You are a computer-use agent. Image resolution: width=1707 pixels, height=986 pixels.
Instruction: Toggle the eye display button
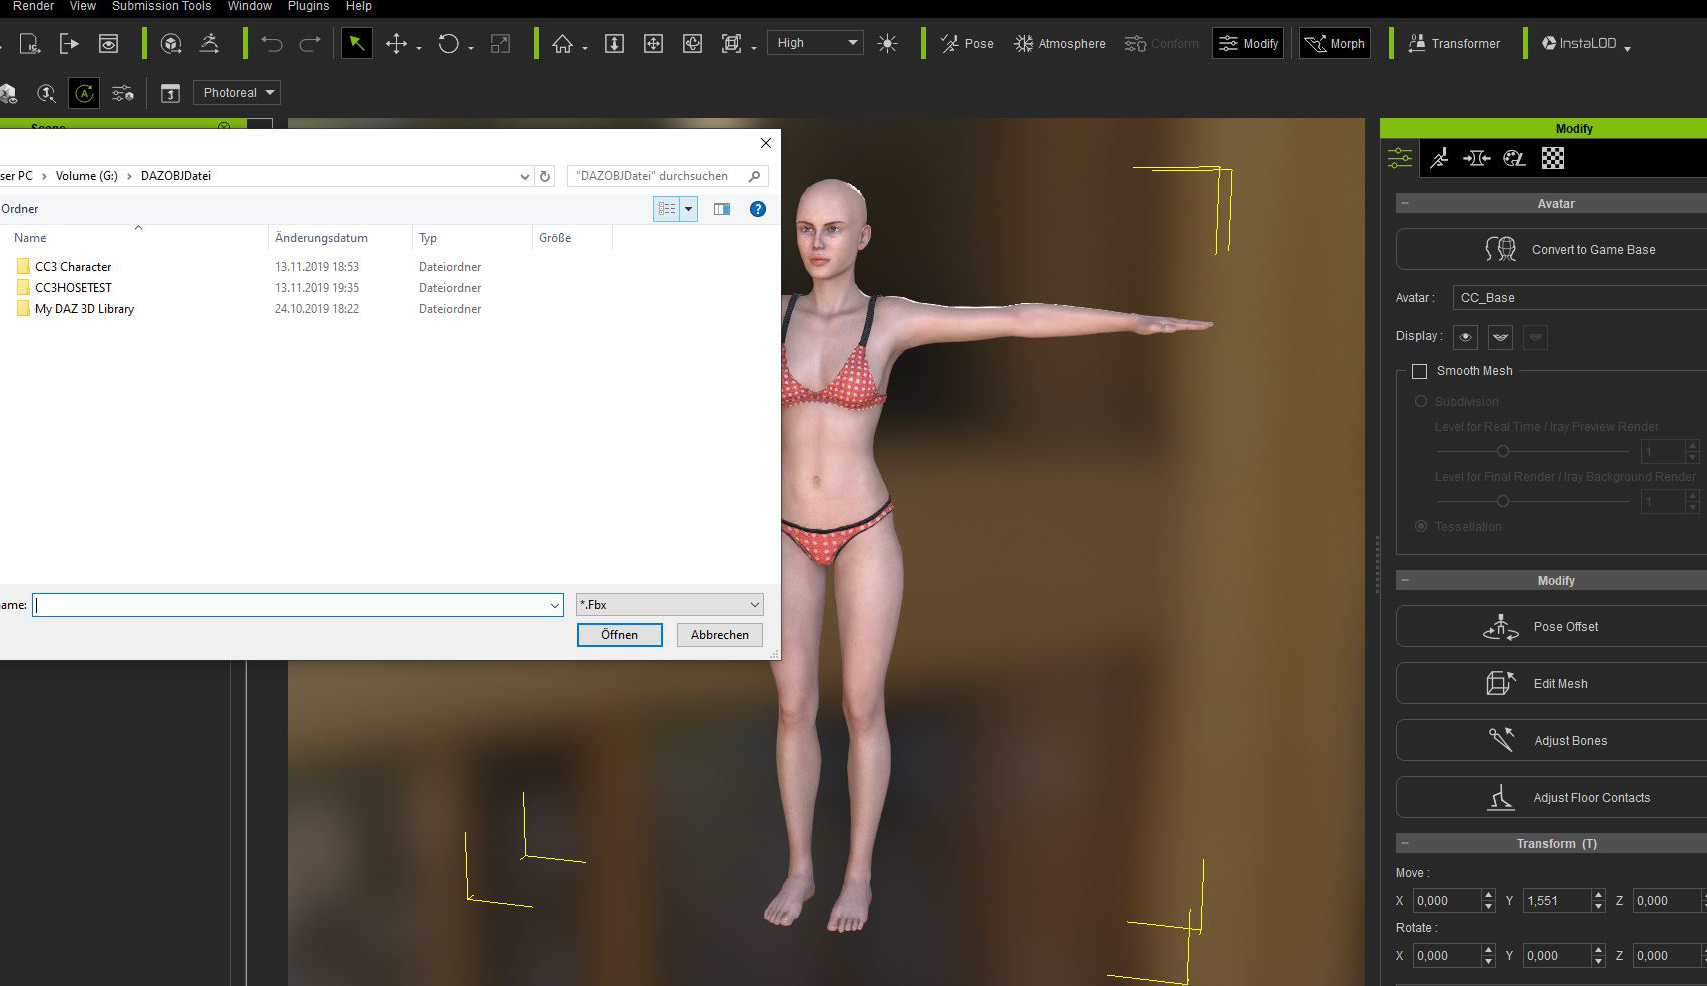pos(1465,337)
